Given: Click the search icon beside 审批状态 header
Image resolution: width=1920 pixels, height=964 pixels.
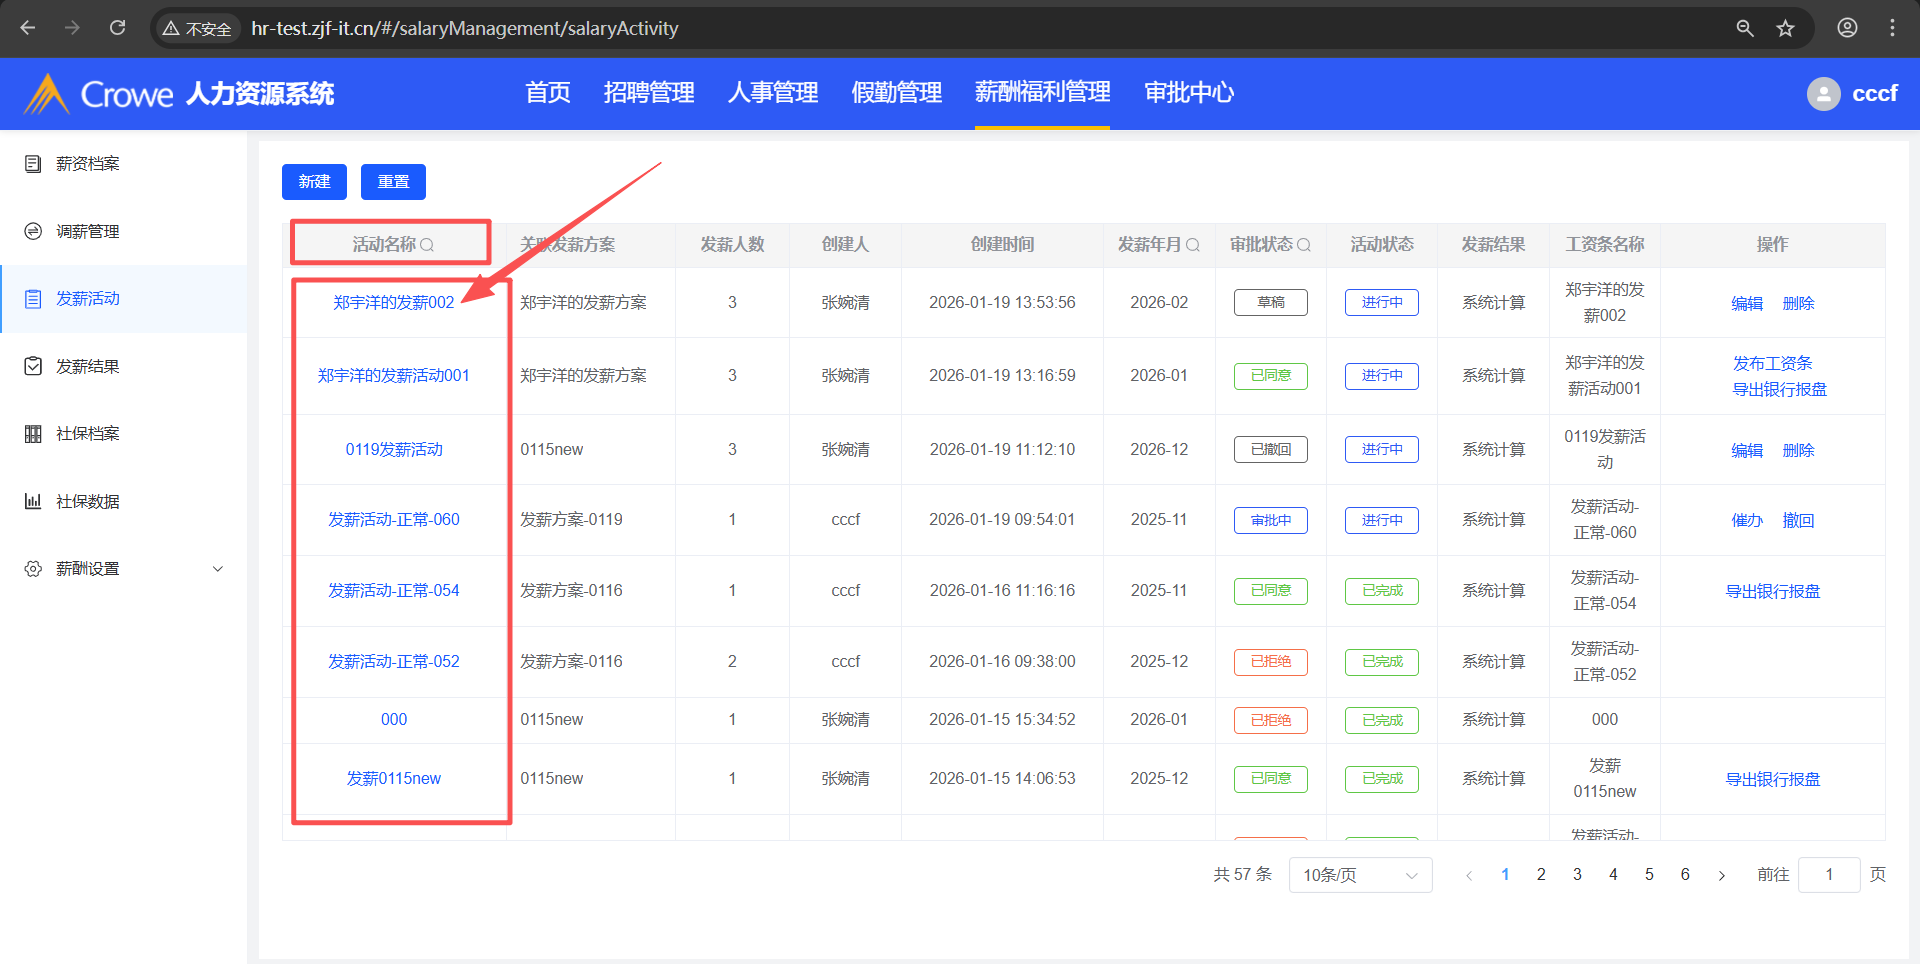Looking at the screenshot, I should pos(1303,245).
